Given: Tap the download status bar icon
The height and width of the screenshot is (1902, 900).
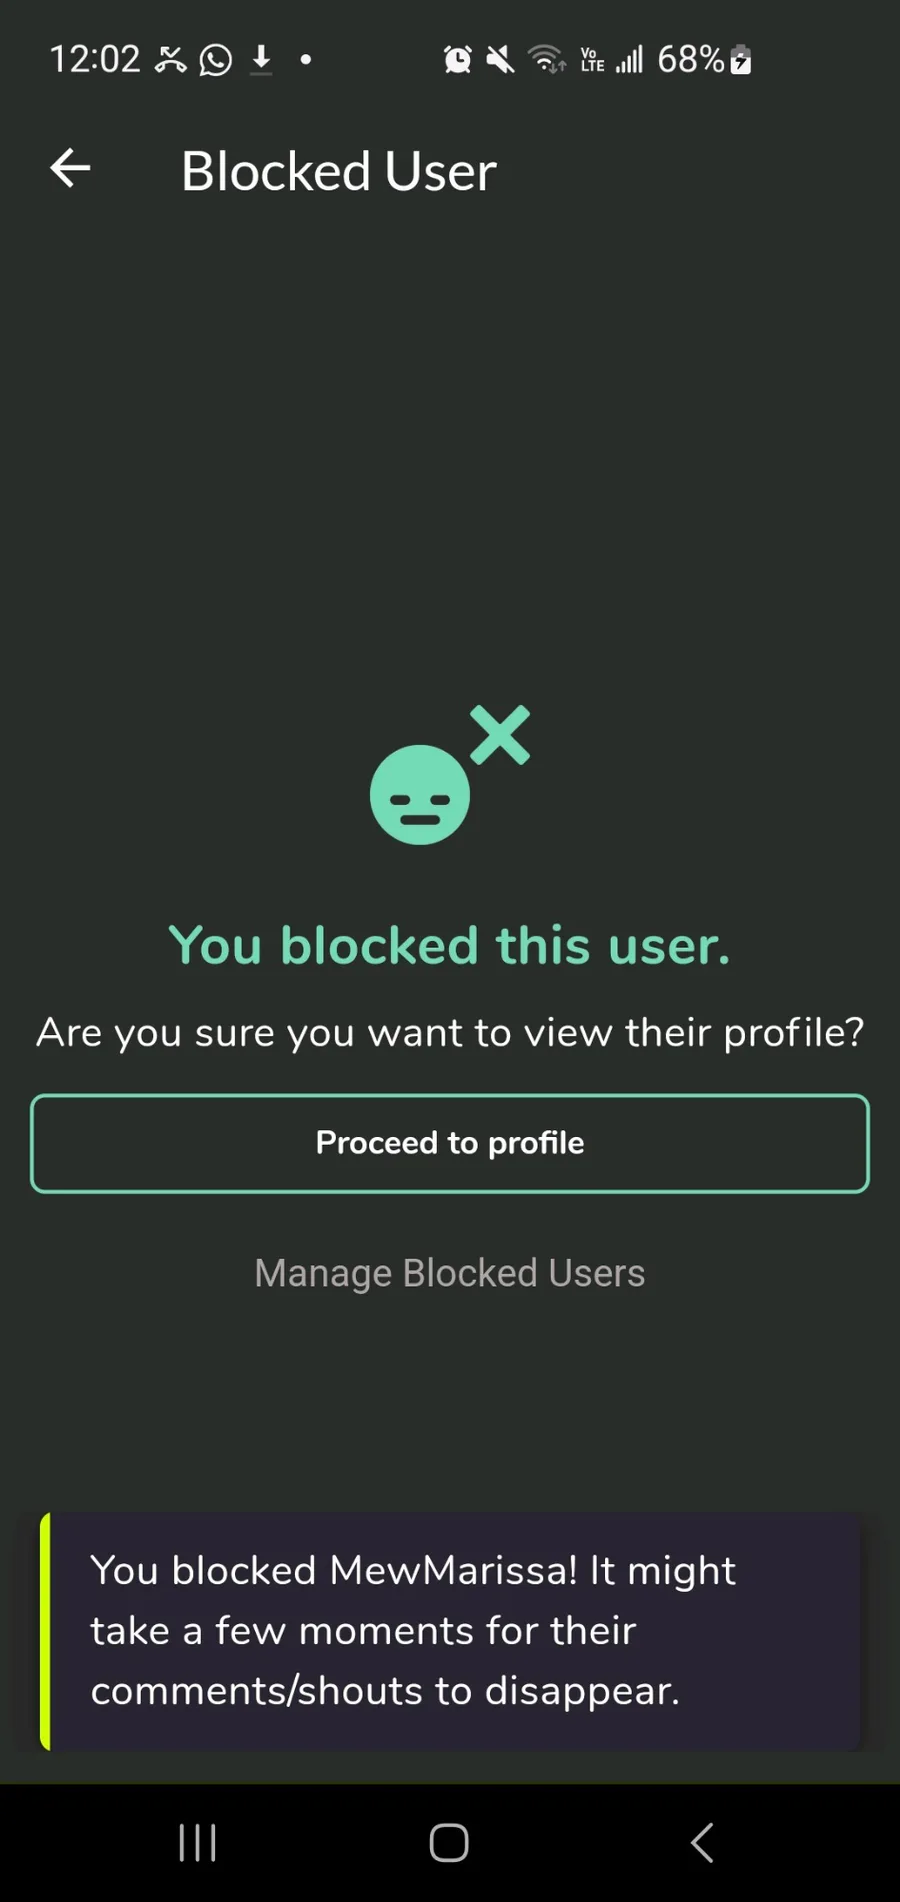Looking at the screenshot, I should pos(261,60).
